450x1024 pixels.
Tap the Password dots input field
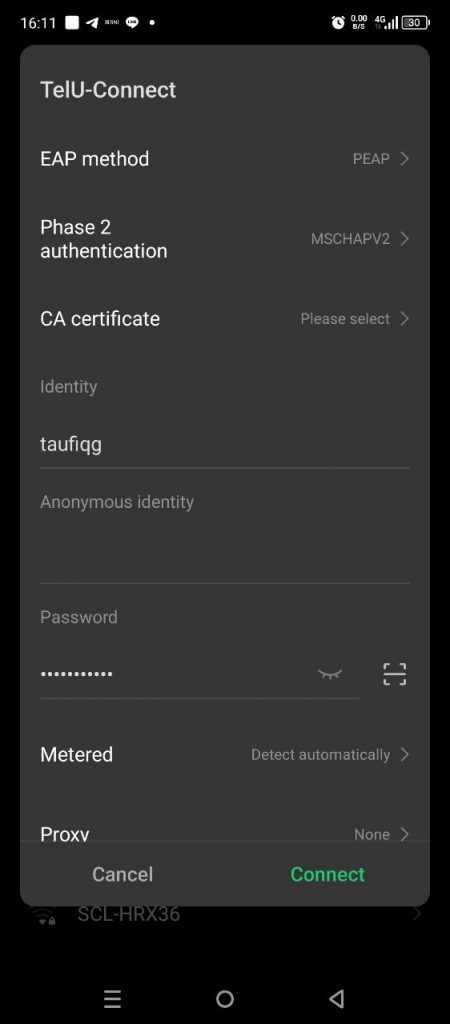coord(176,673)
